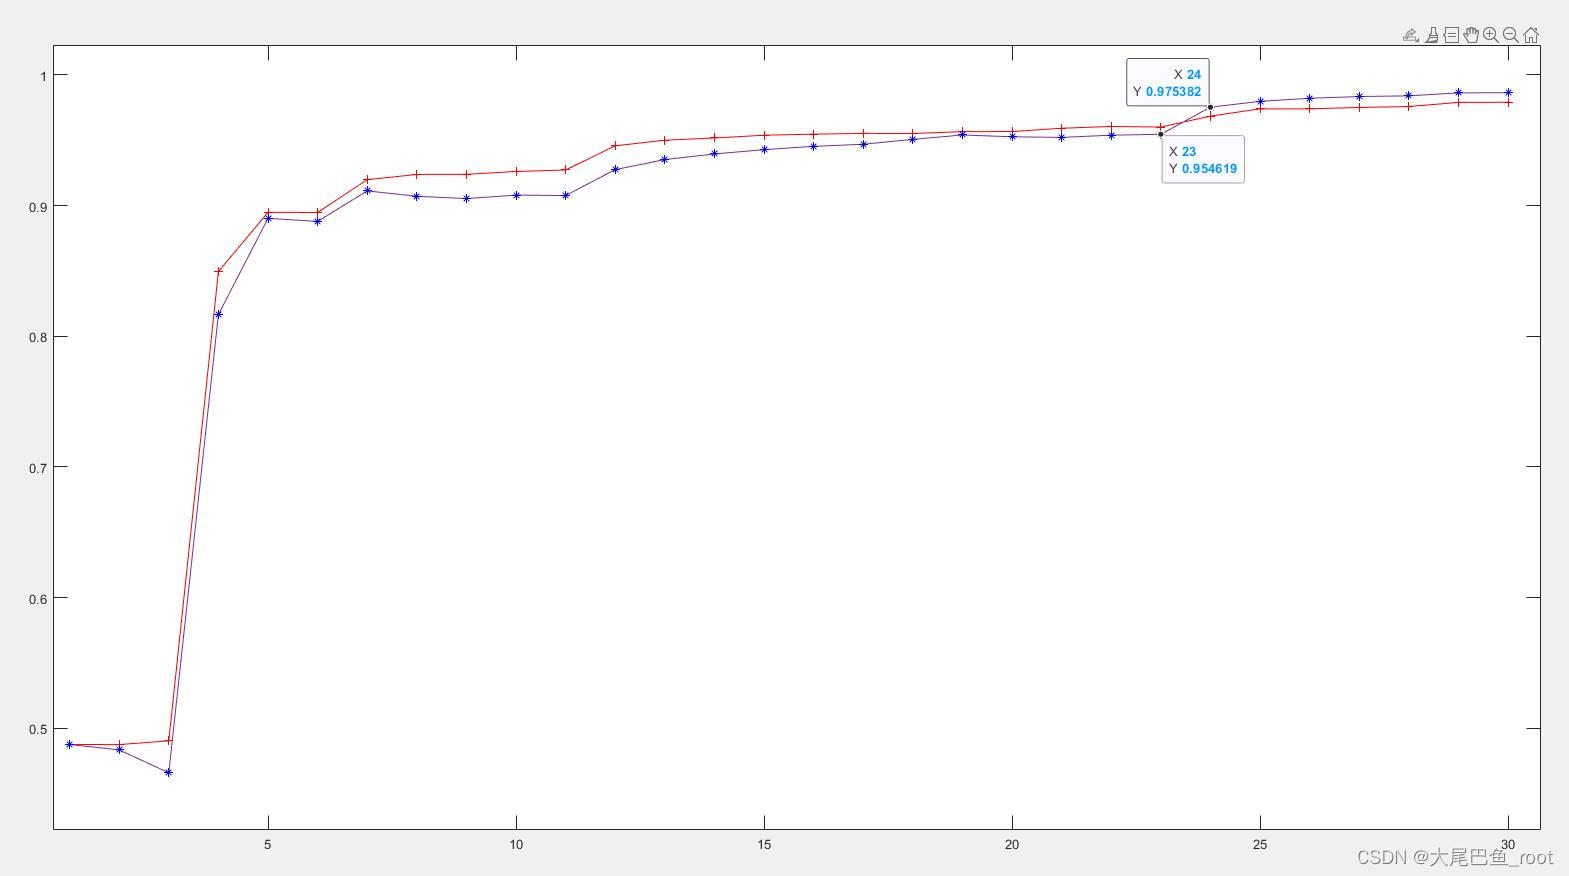
Task: Activate the Brush data tool
Action: tap(1432, 35)
